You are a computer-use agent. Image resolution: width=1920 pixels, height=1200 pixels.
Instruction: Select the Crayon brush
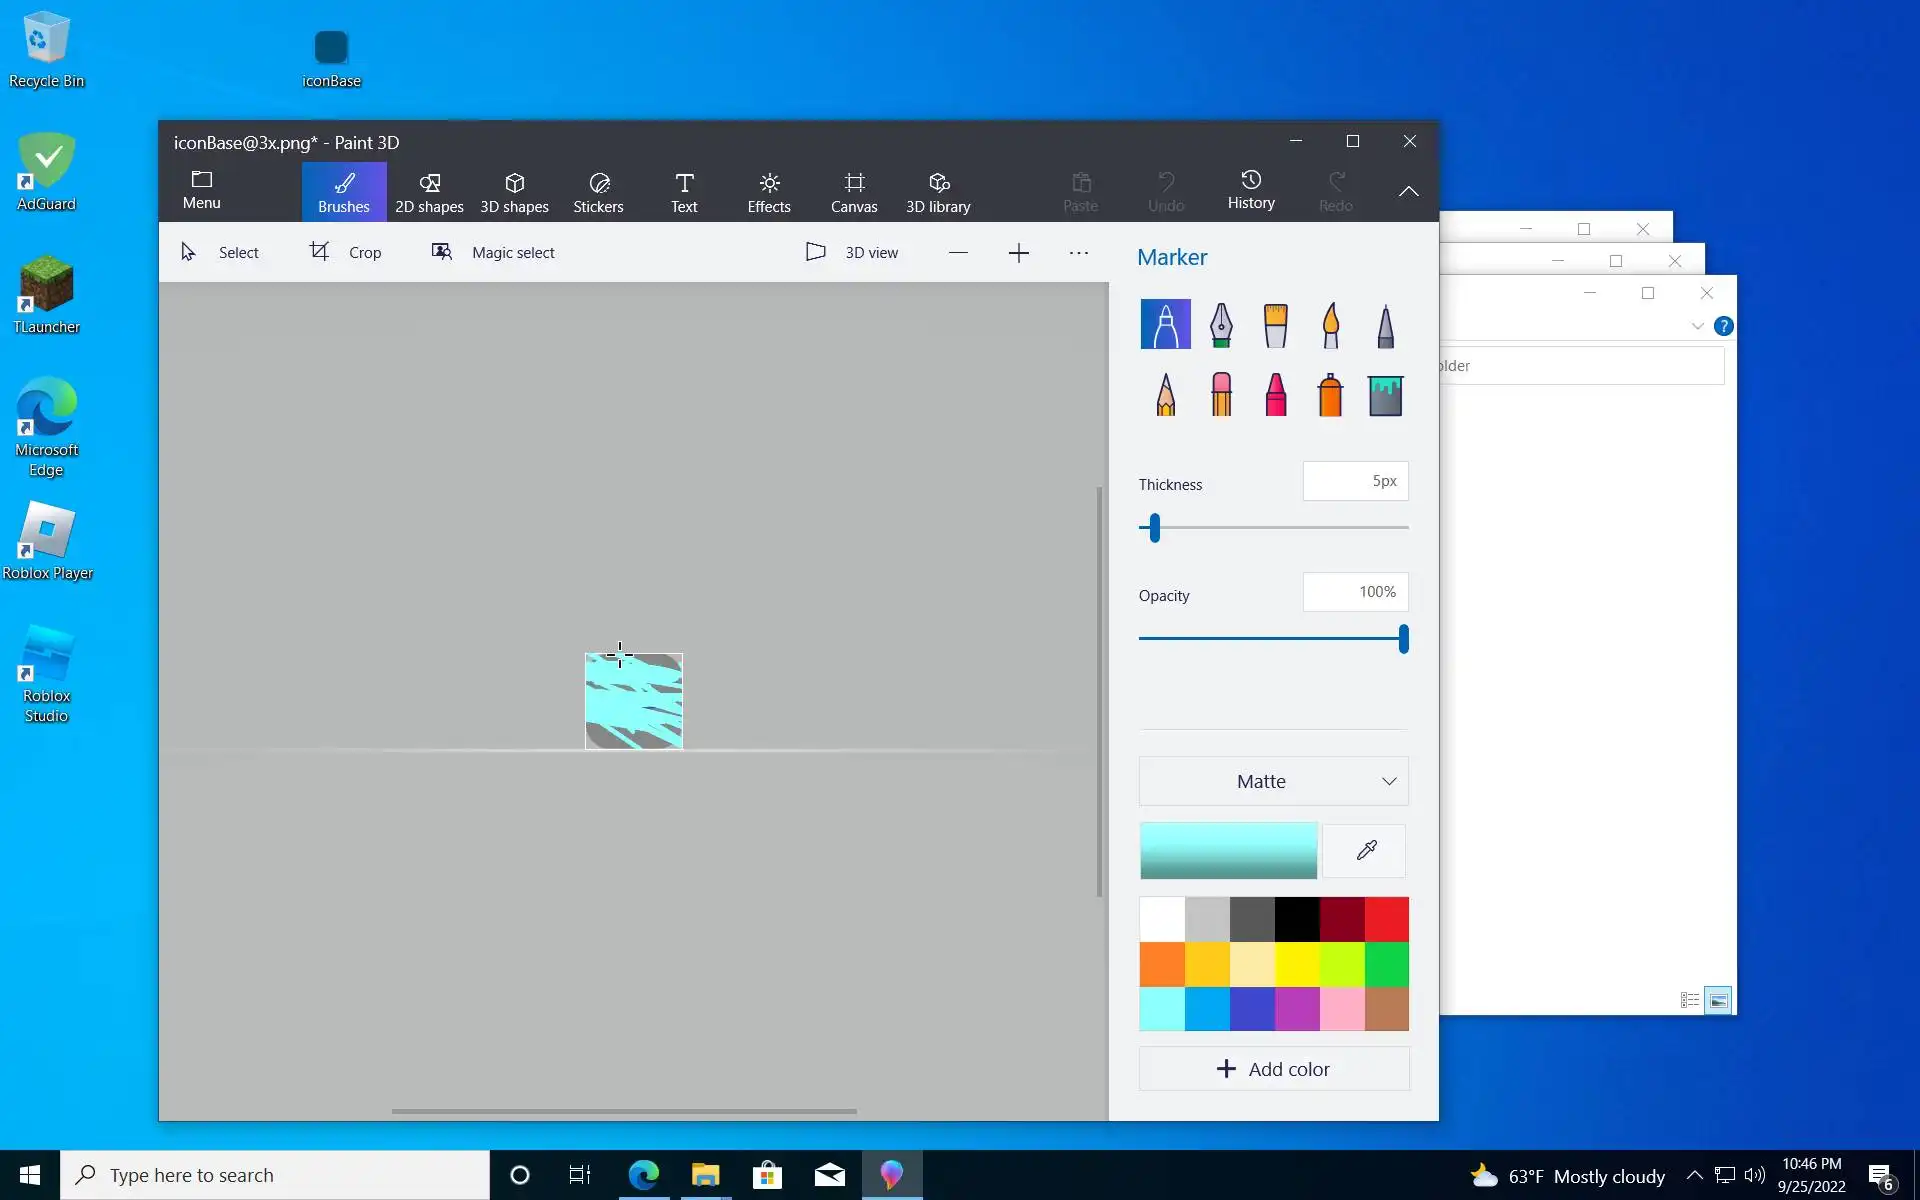tap(1275, 394)
